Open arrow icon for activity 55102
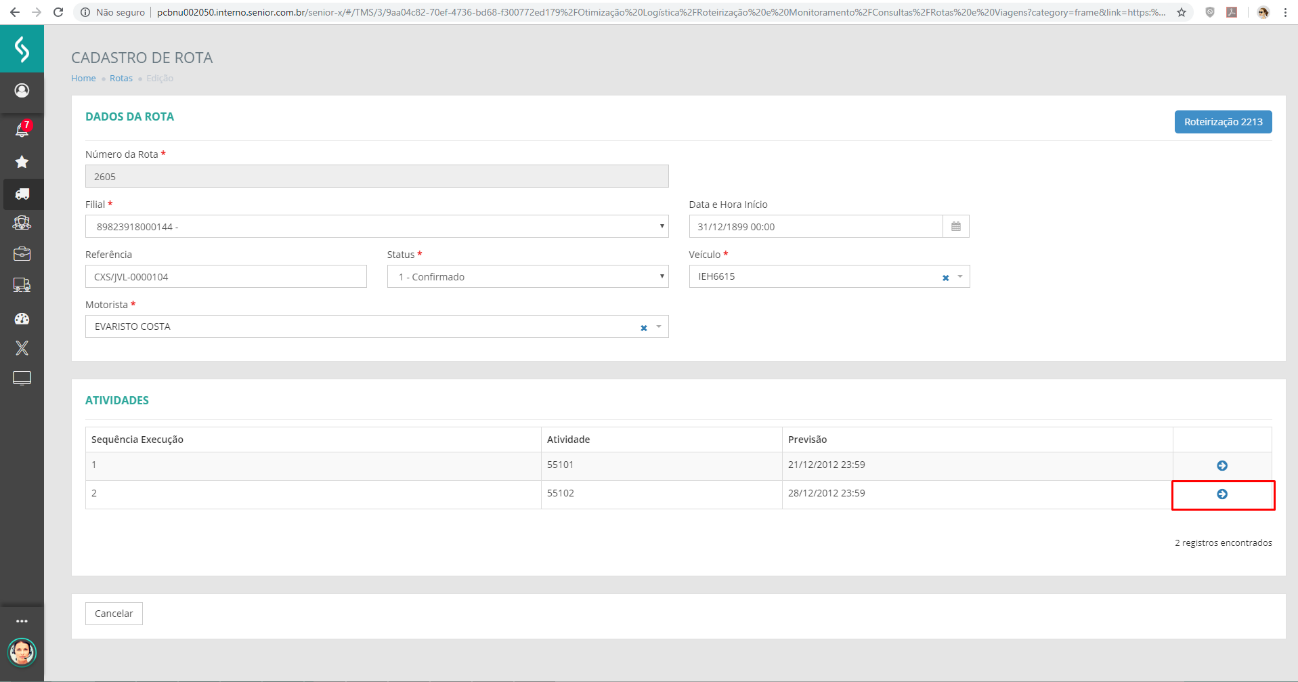 1222,494
